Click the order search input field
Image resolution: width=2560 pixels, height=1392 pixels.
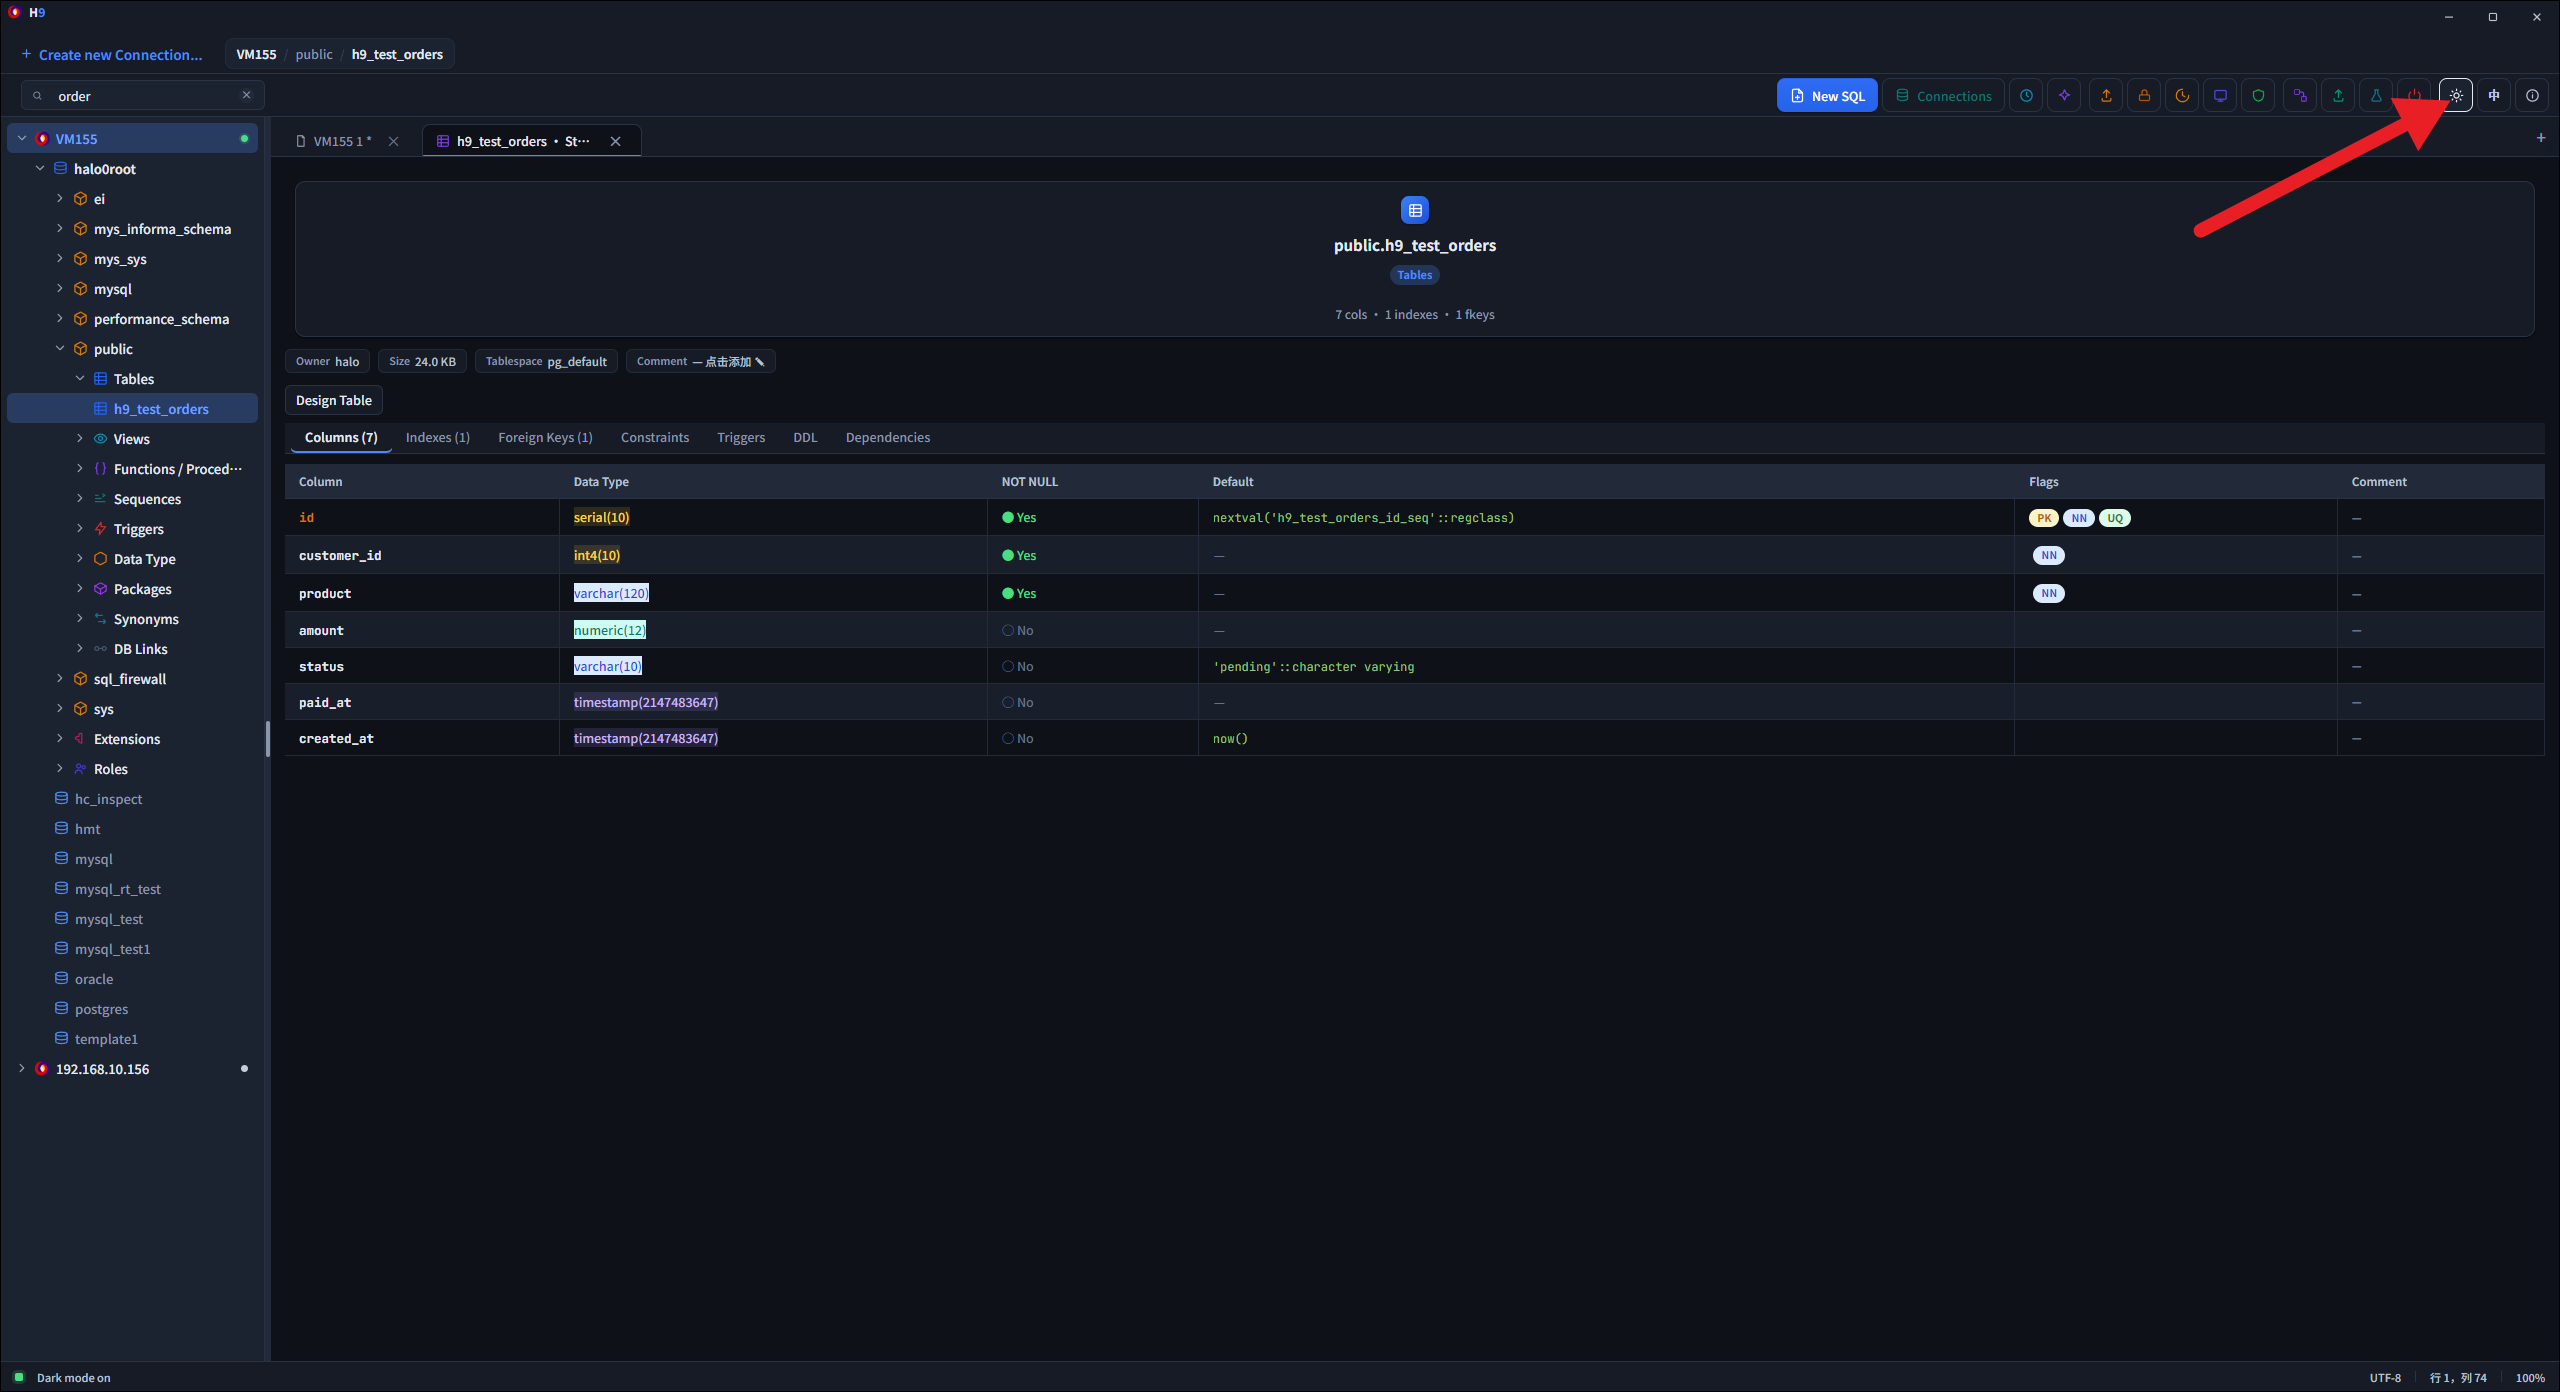142,96
